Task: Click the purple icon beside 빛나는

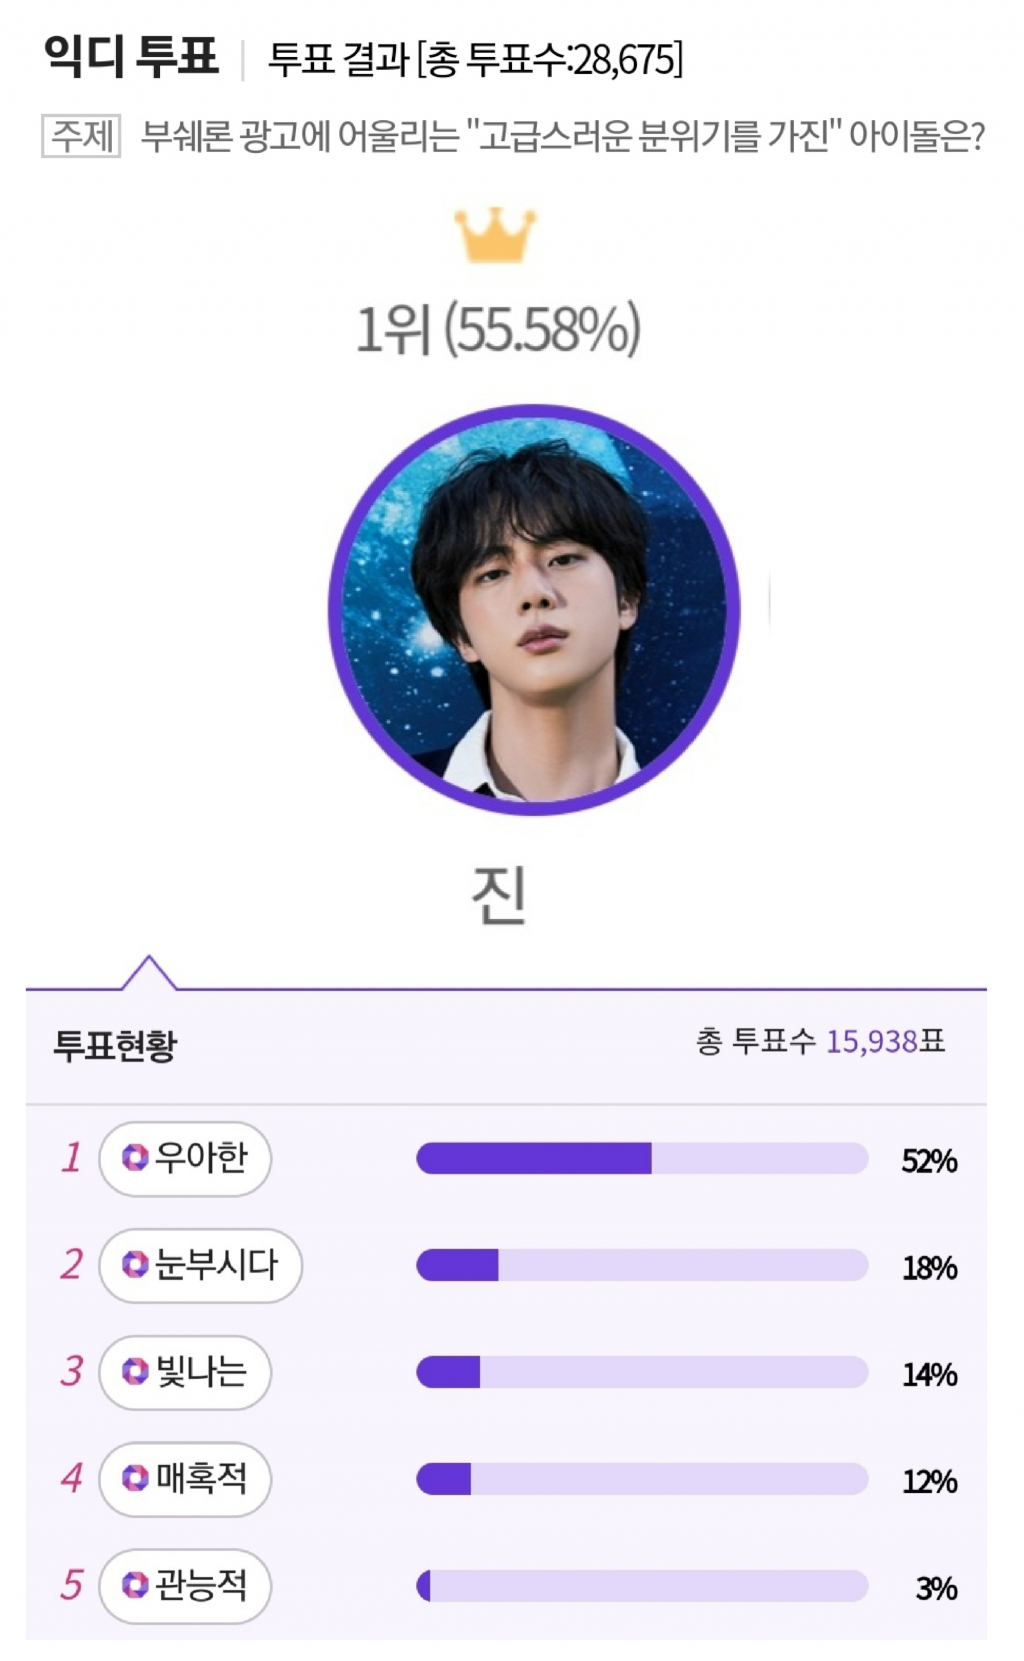Action: [135, 1372]
